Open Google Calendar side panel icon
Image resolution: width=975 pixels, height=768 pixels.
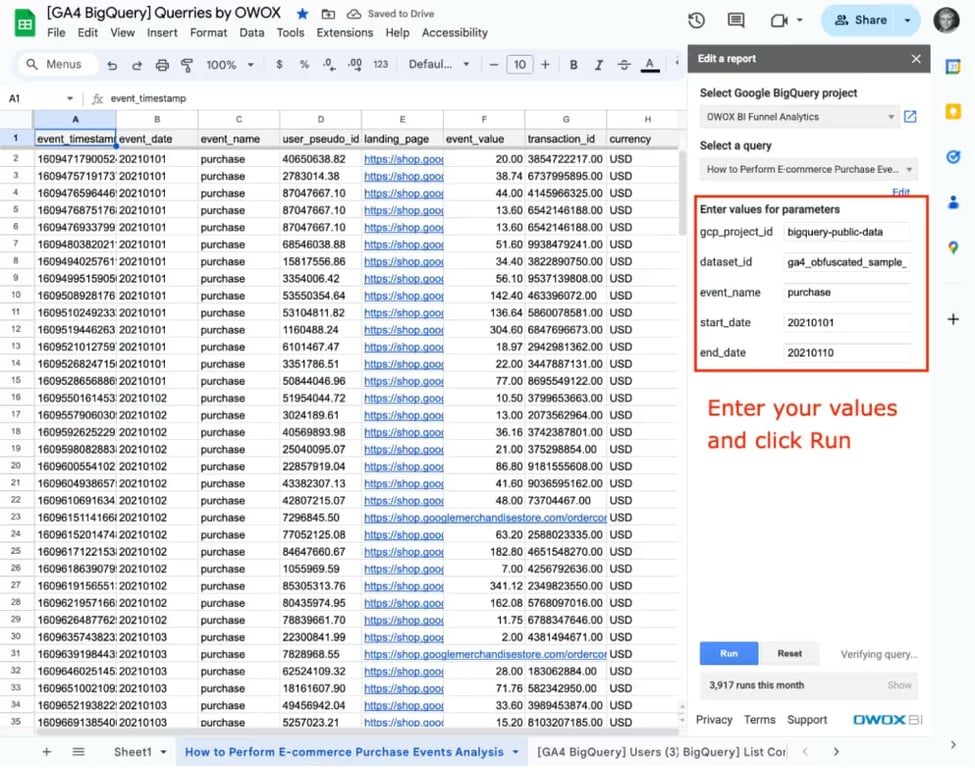click(953, 66)
